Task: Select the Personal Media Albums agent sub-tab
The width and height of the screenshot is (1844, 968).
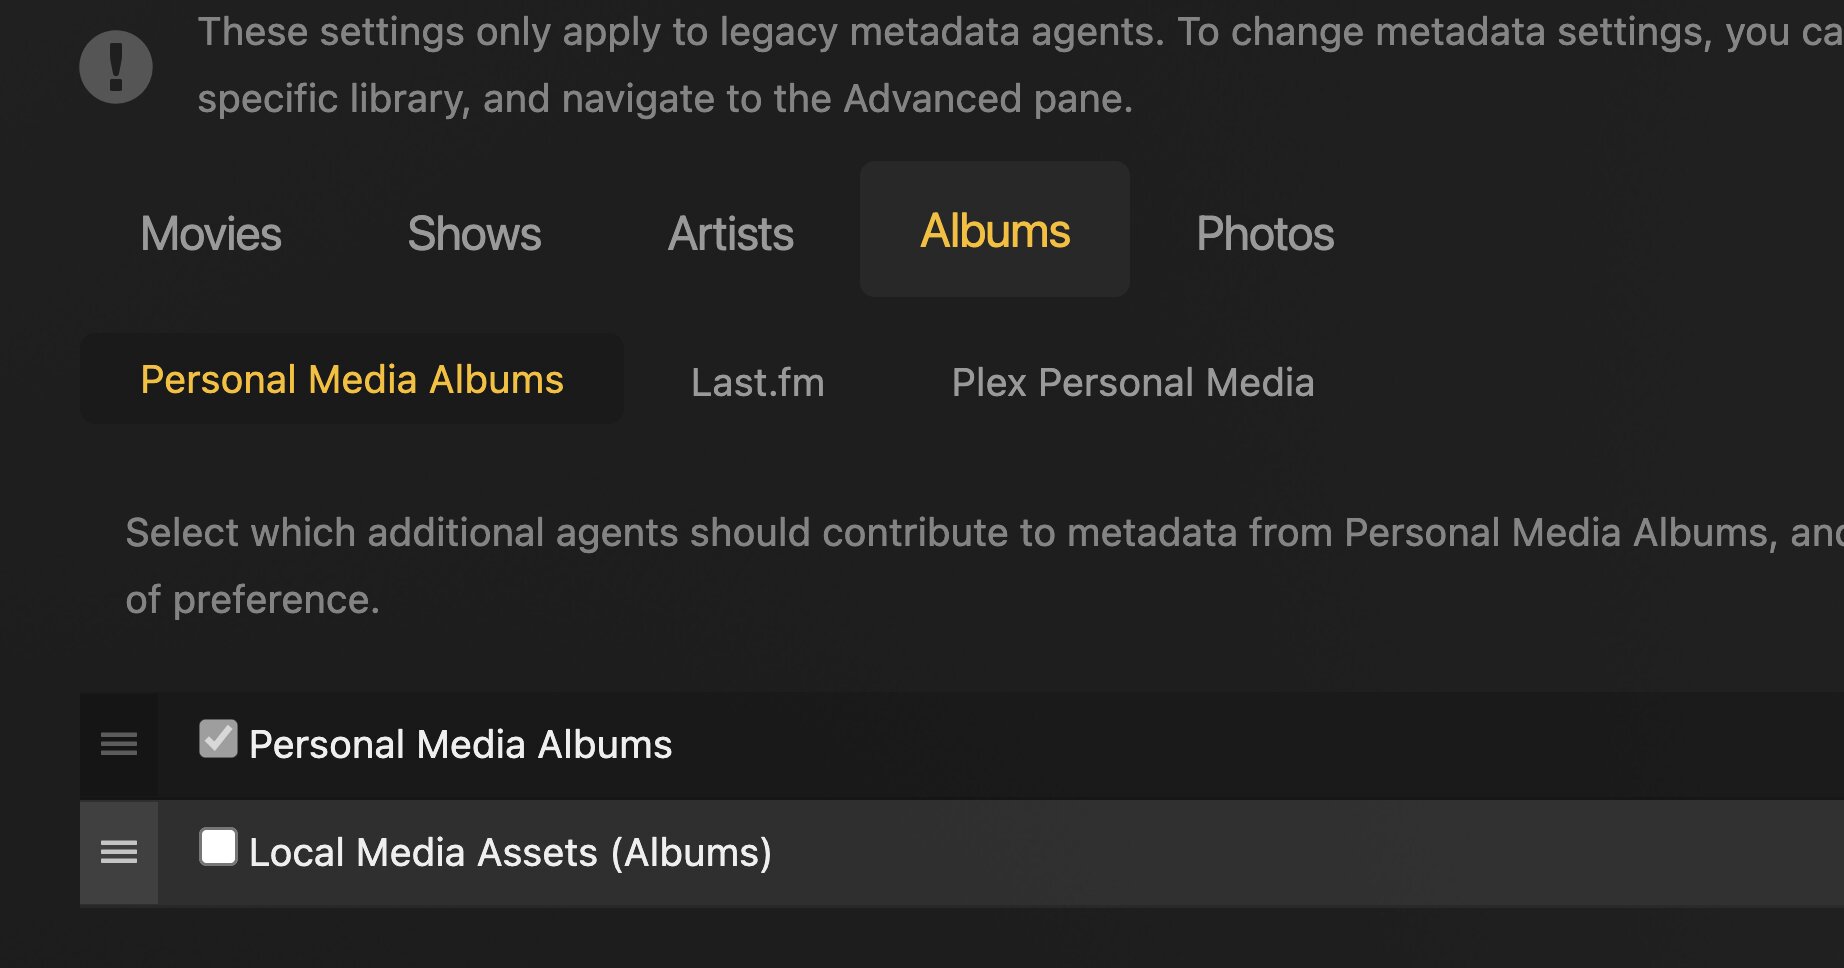Action: click(352, 380)
